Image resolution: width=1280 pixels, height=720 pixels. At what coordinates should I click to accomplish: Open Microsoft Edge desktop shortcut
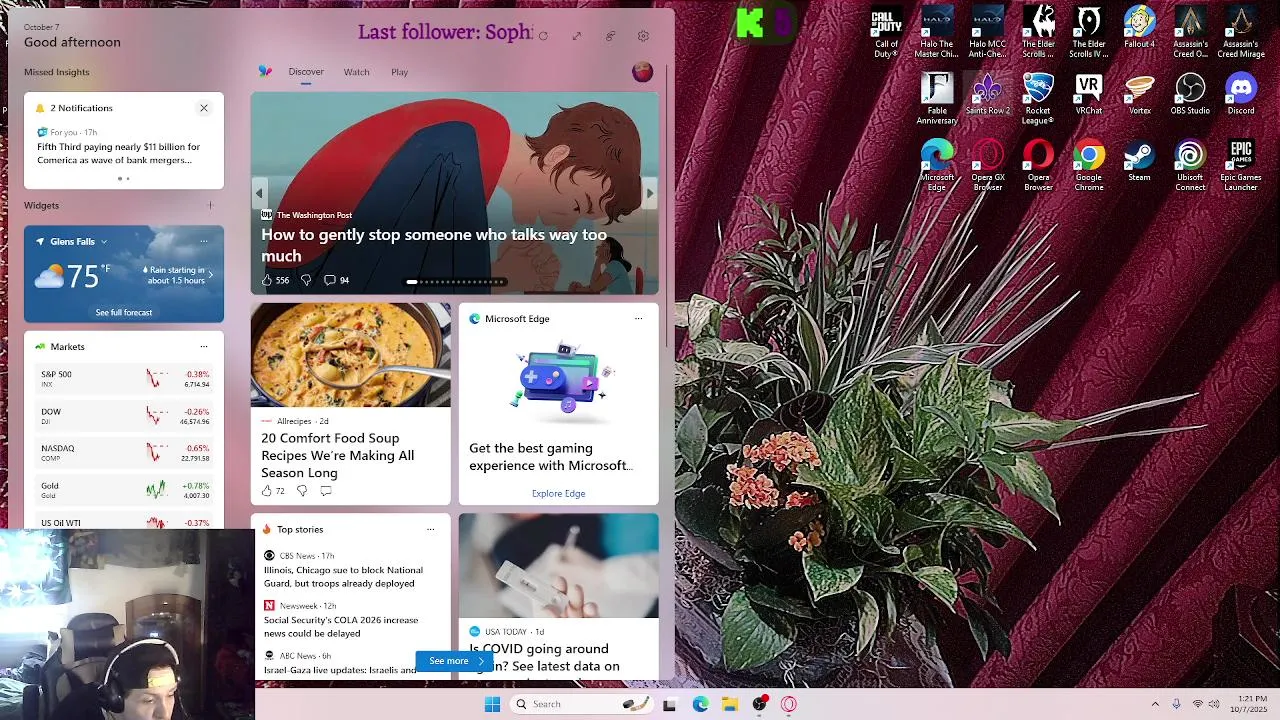[x=937, y=166]
